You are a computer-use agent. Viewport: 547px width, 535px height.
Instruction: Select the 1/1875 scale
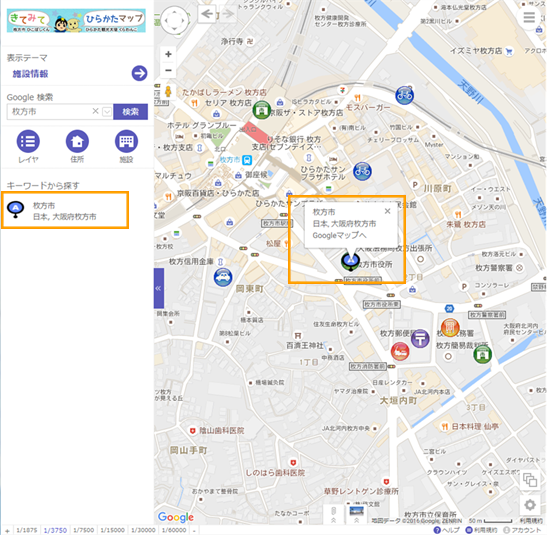click(27, 530)
